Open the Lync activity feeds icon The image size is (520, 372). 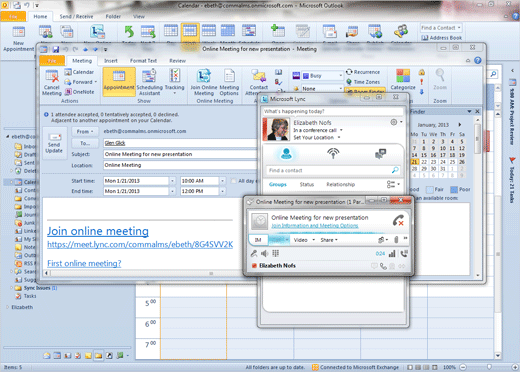[333, 153]
